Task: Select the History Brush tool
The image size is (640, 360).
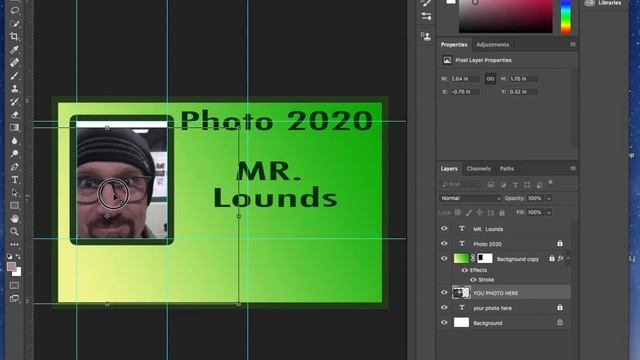Action: point(15,102)
